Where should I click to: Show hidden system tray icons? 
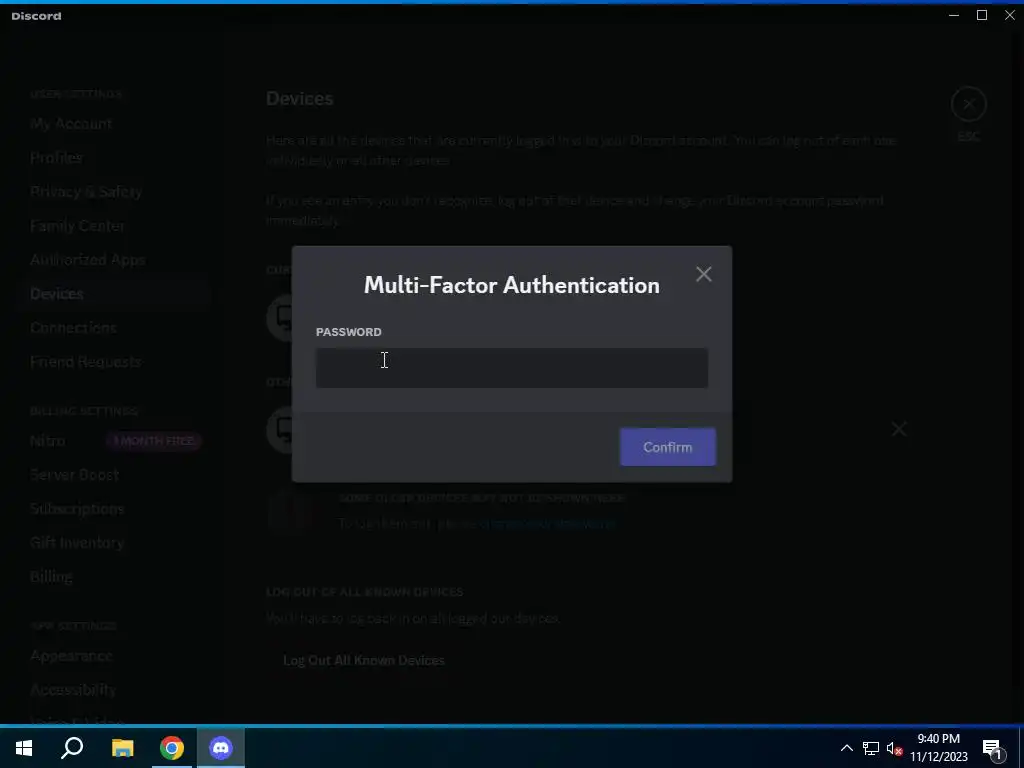click(x=846, y=748)
